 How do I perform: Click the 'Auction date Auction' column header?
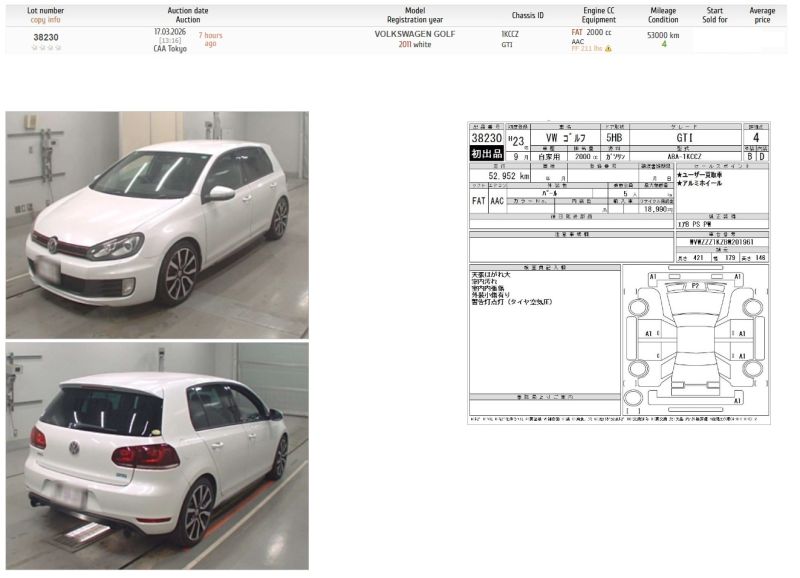tap(188, 15)
